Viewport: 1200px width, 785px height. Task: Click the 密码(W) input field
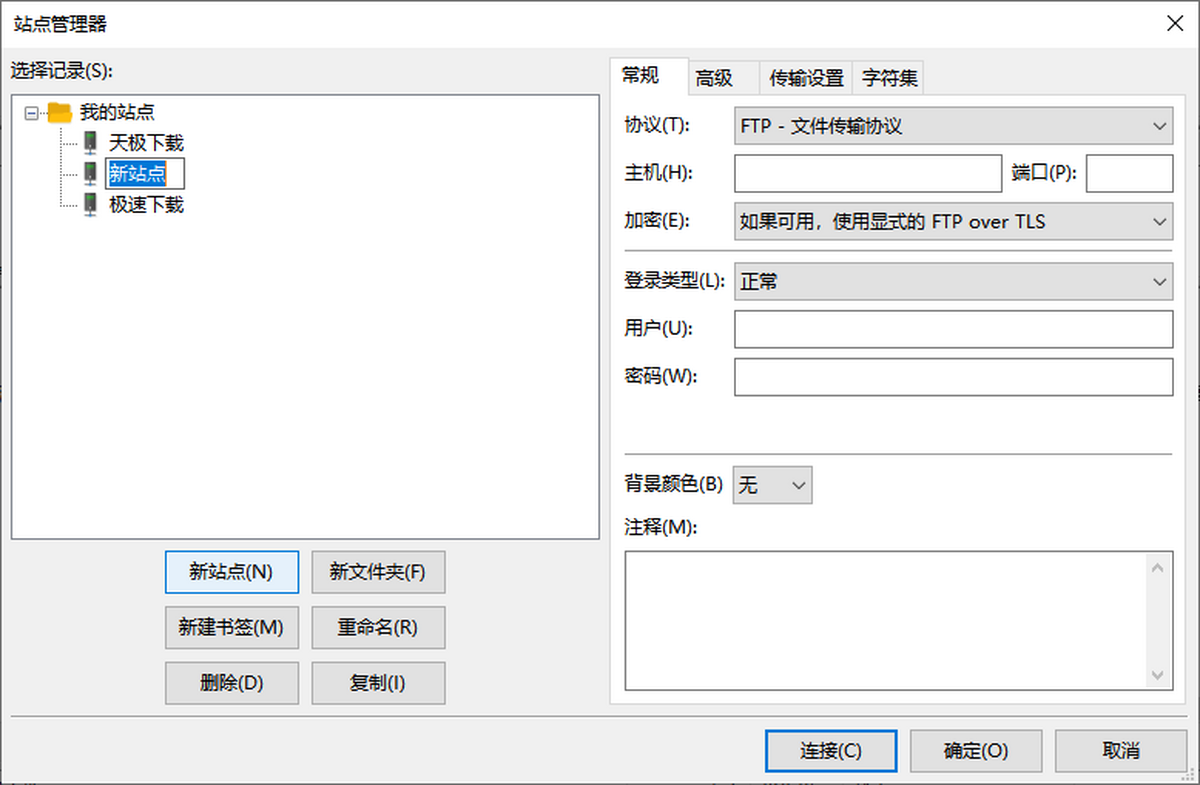tap(952, 377)
